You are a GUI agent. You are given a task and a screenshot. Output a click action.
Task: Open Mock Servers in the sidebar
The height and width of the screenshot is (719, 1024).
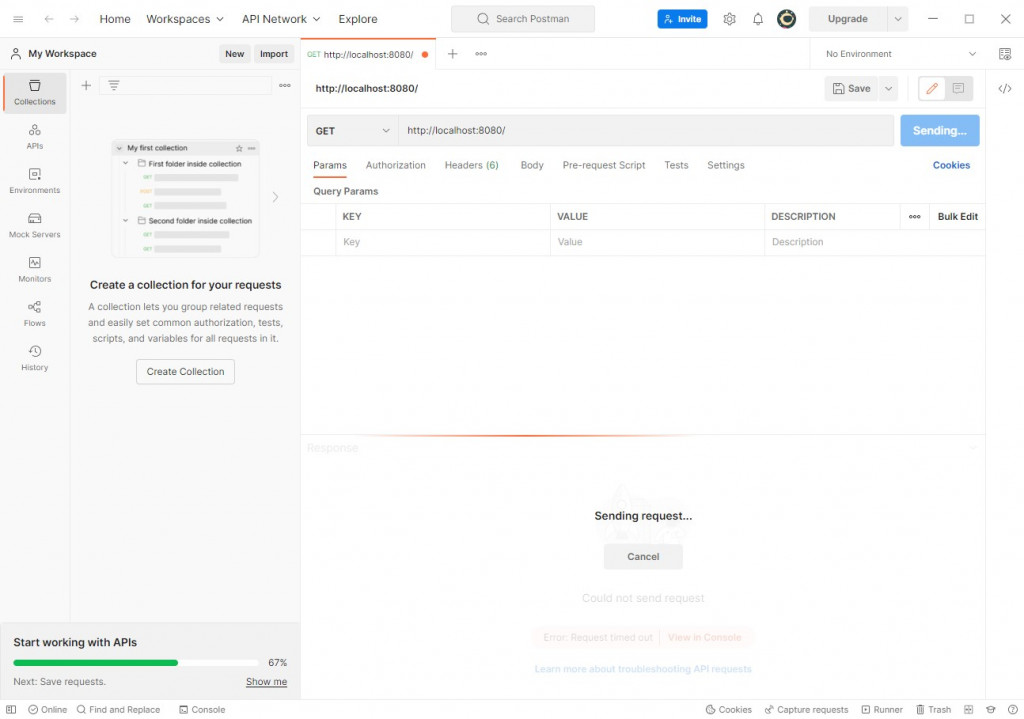(35, 225)
